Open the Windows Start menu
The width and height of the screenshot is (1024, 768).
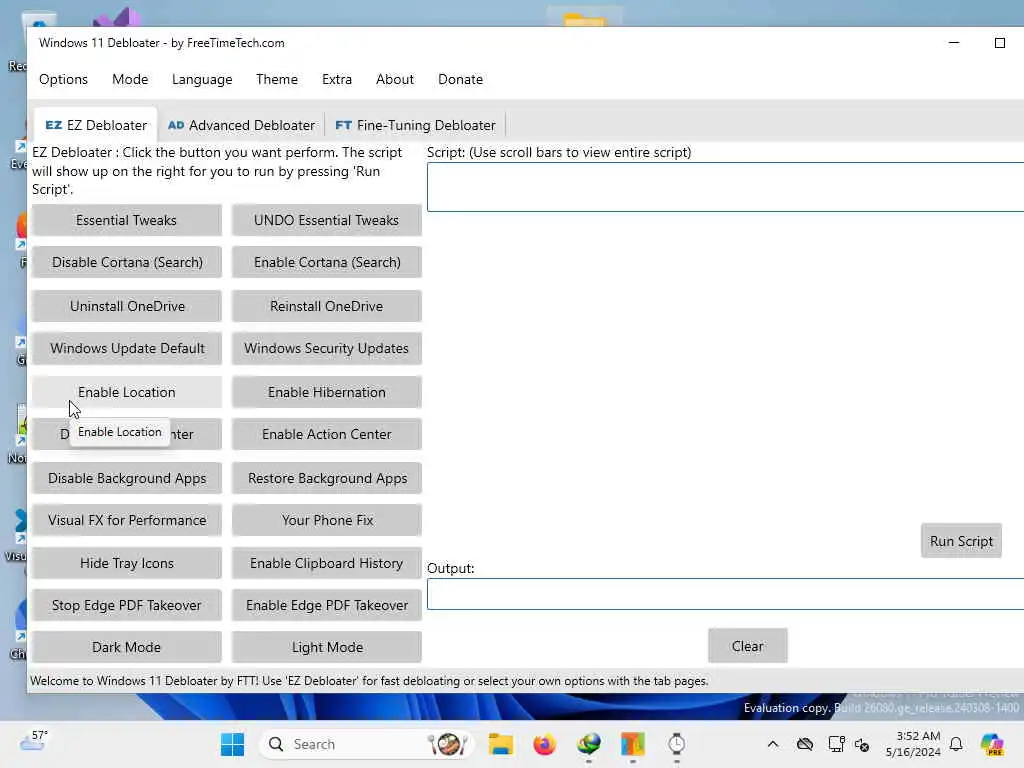click(232, 744)
